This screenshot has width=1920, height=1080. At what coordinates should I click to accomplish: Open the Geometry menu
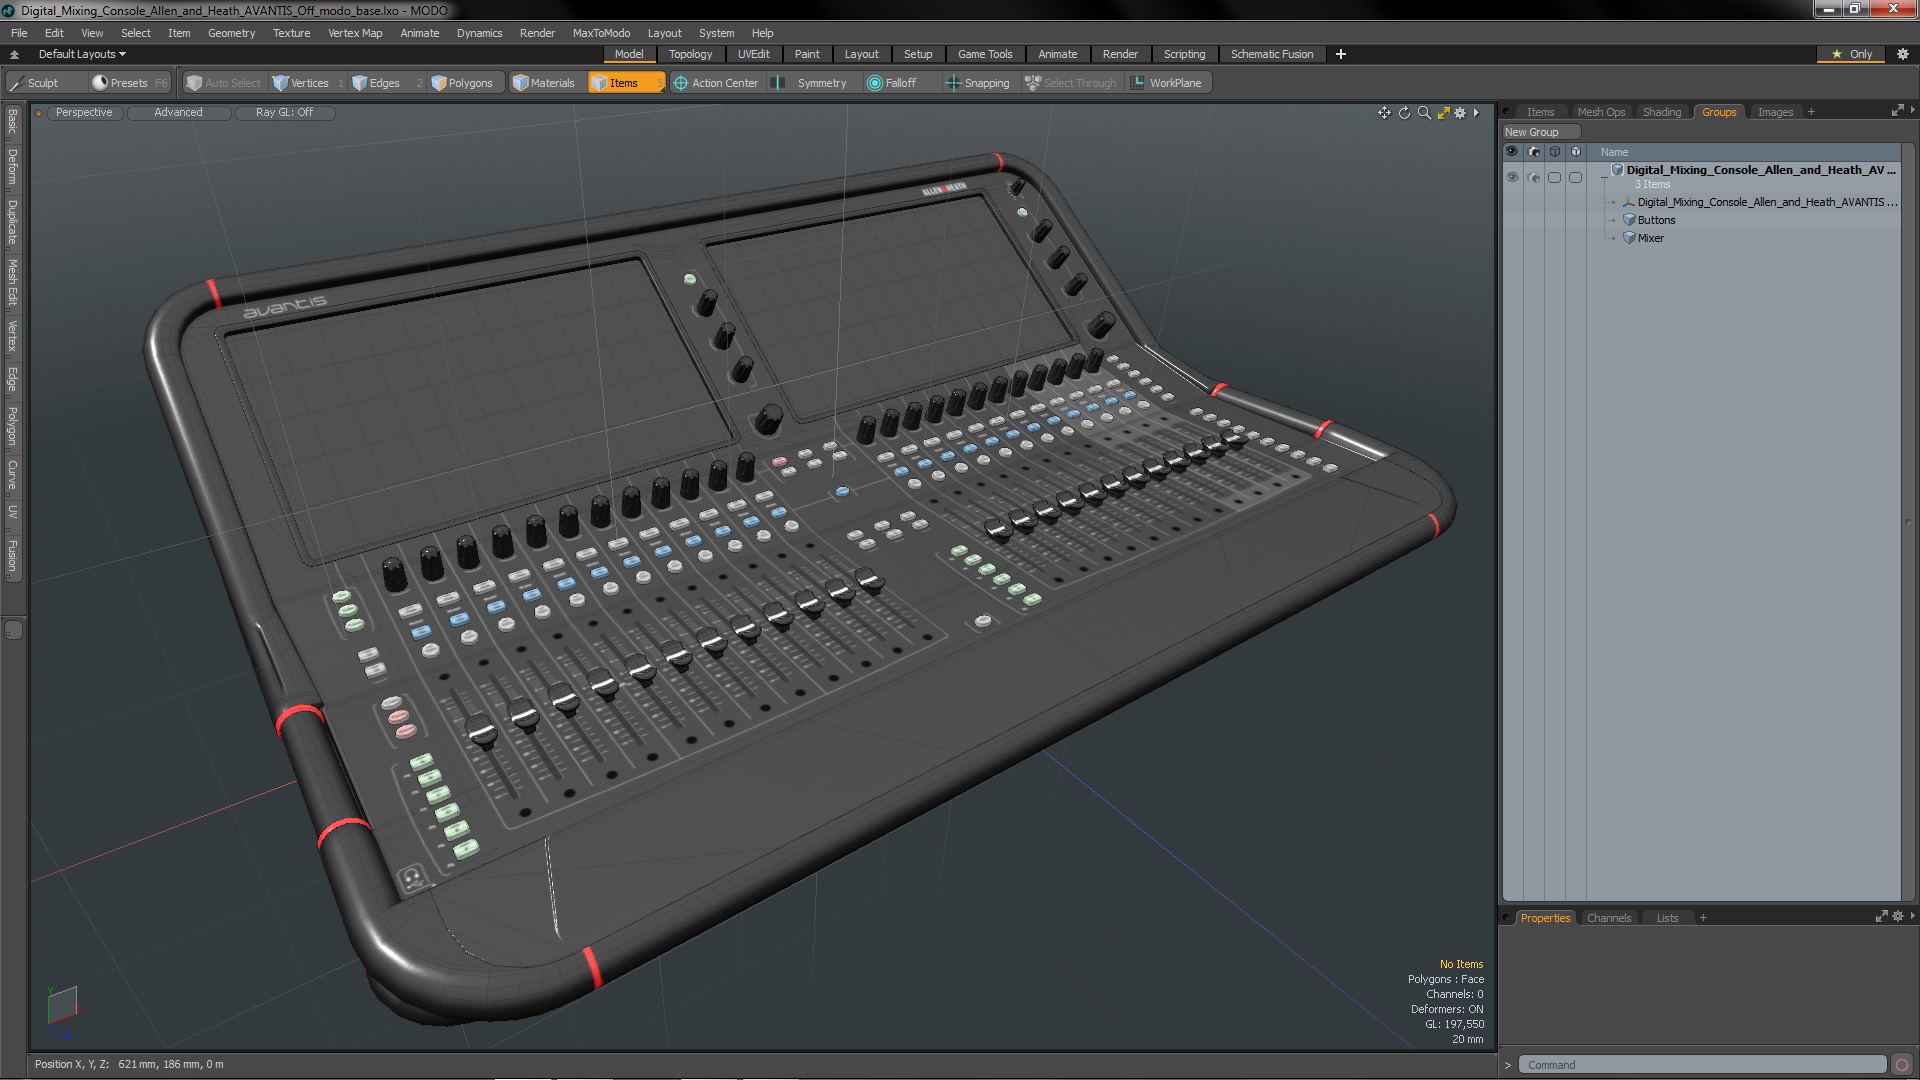pos(231,33)
